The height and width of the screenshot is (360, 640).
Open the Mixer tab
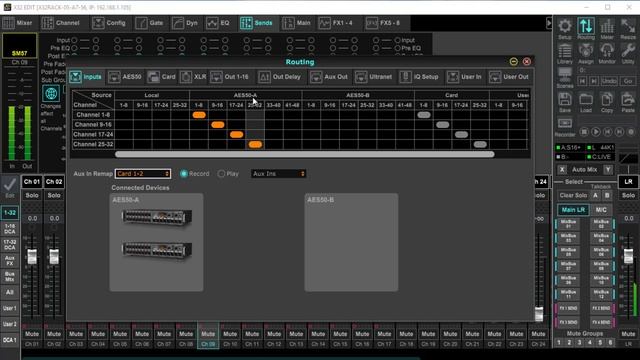point(18,23)
